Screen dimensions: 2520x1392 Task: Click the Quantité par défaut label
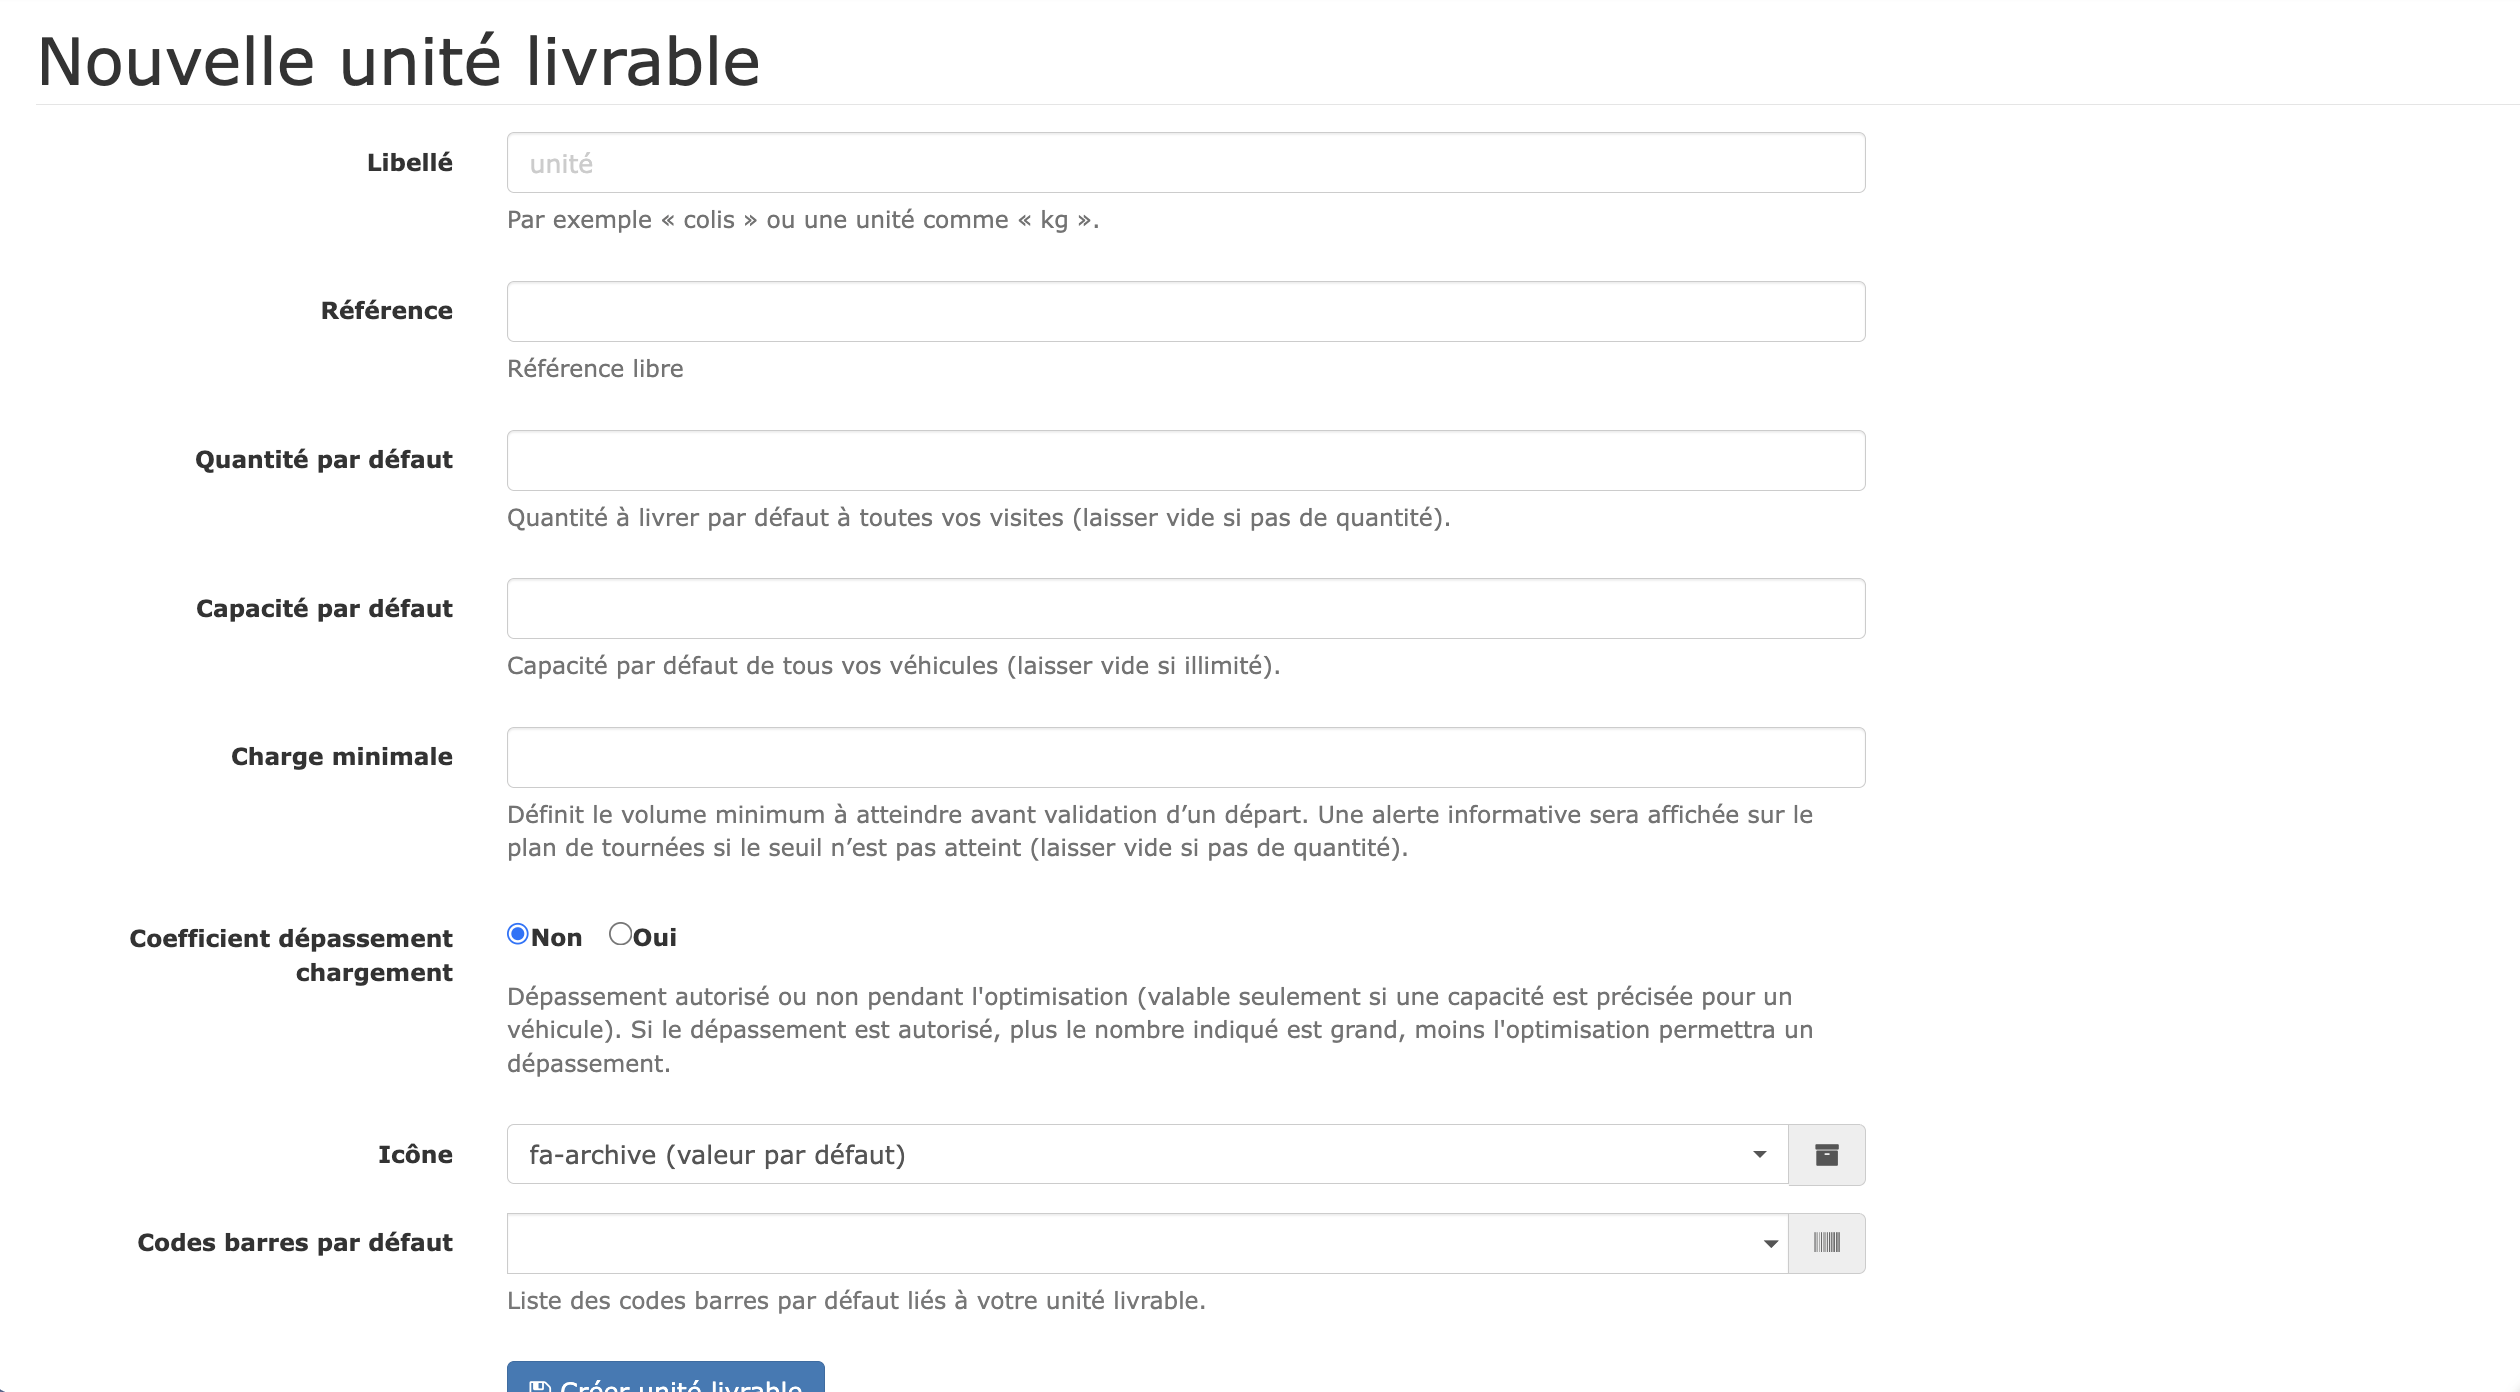pos(323,460)
